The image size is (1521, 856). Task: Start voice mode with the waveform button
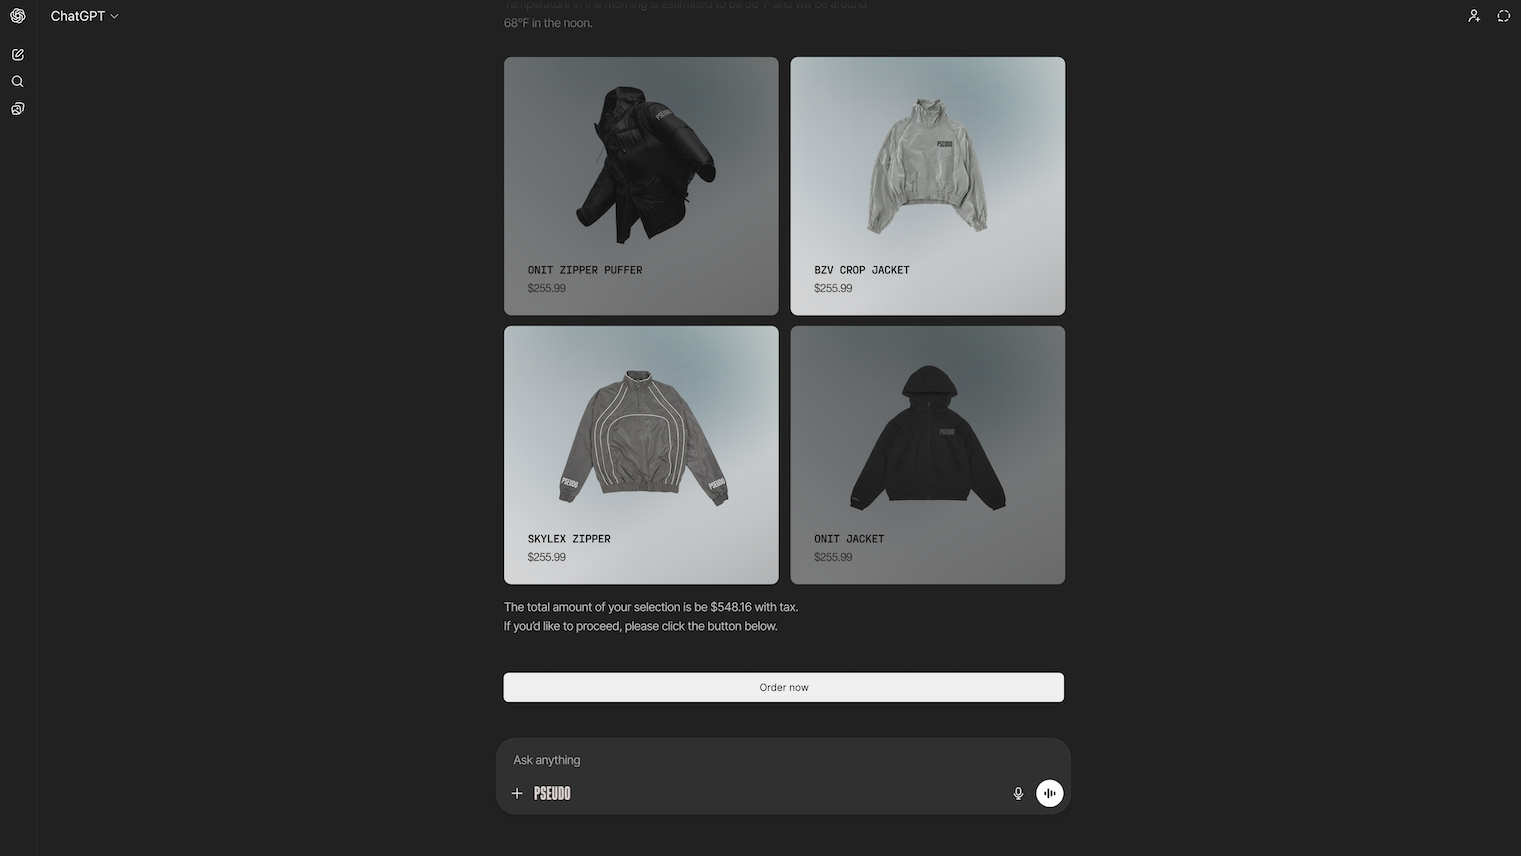click(x=1049, y=793)
